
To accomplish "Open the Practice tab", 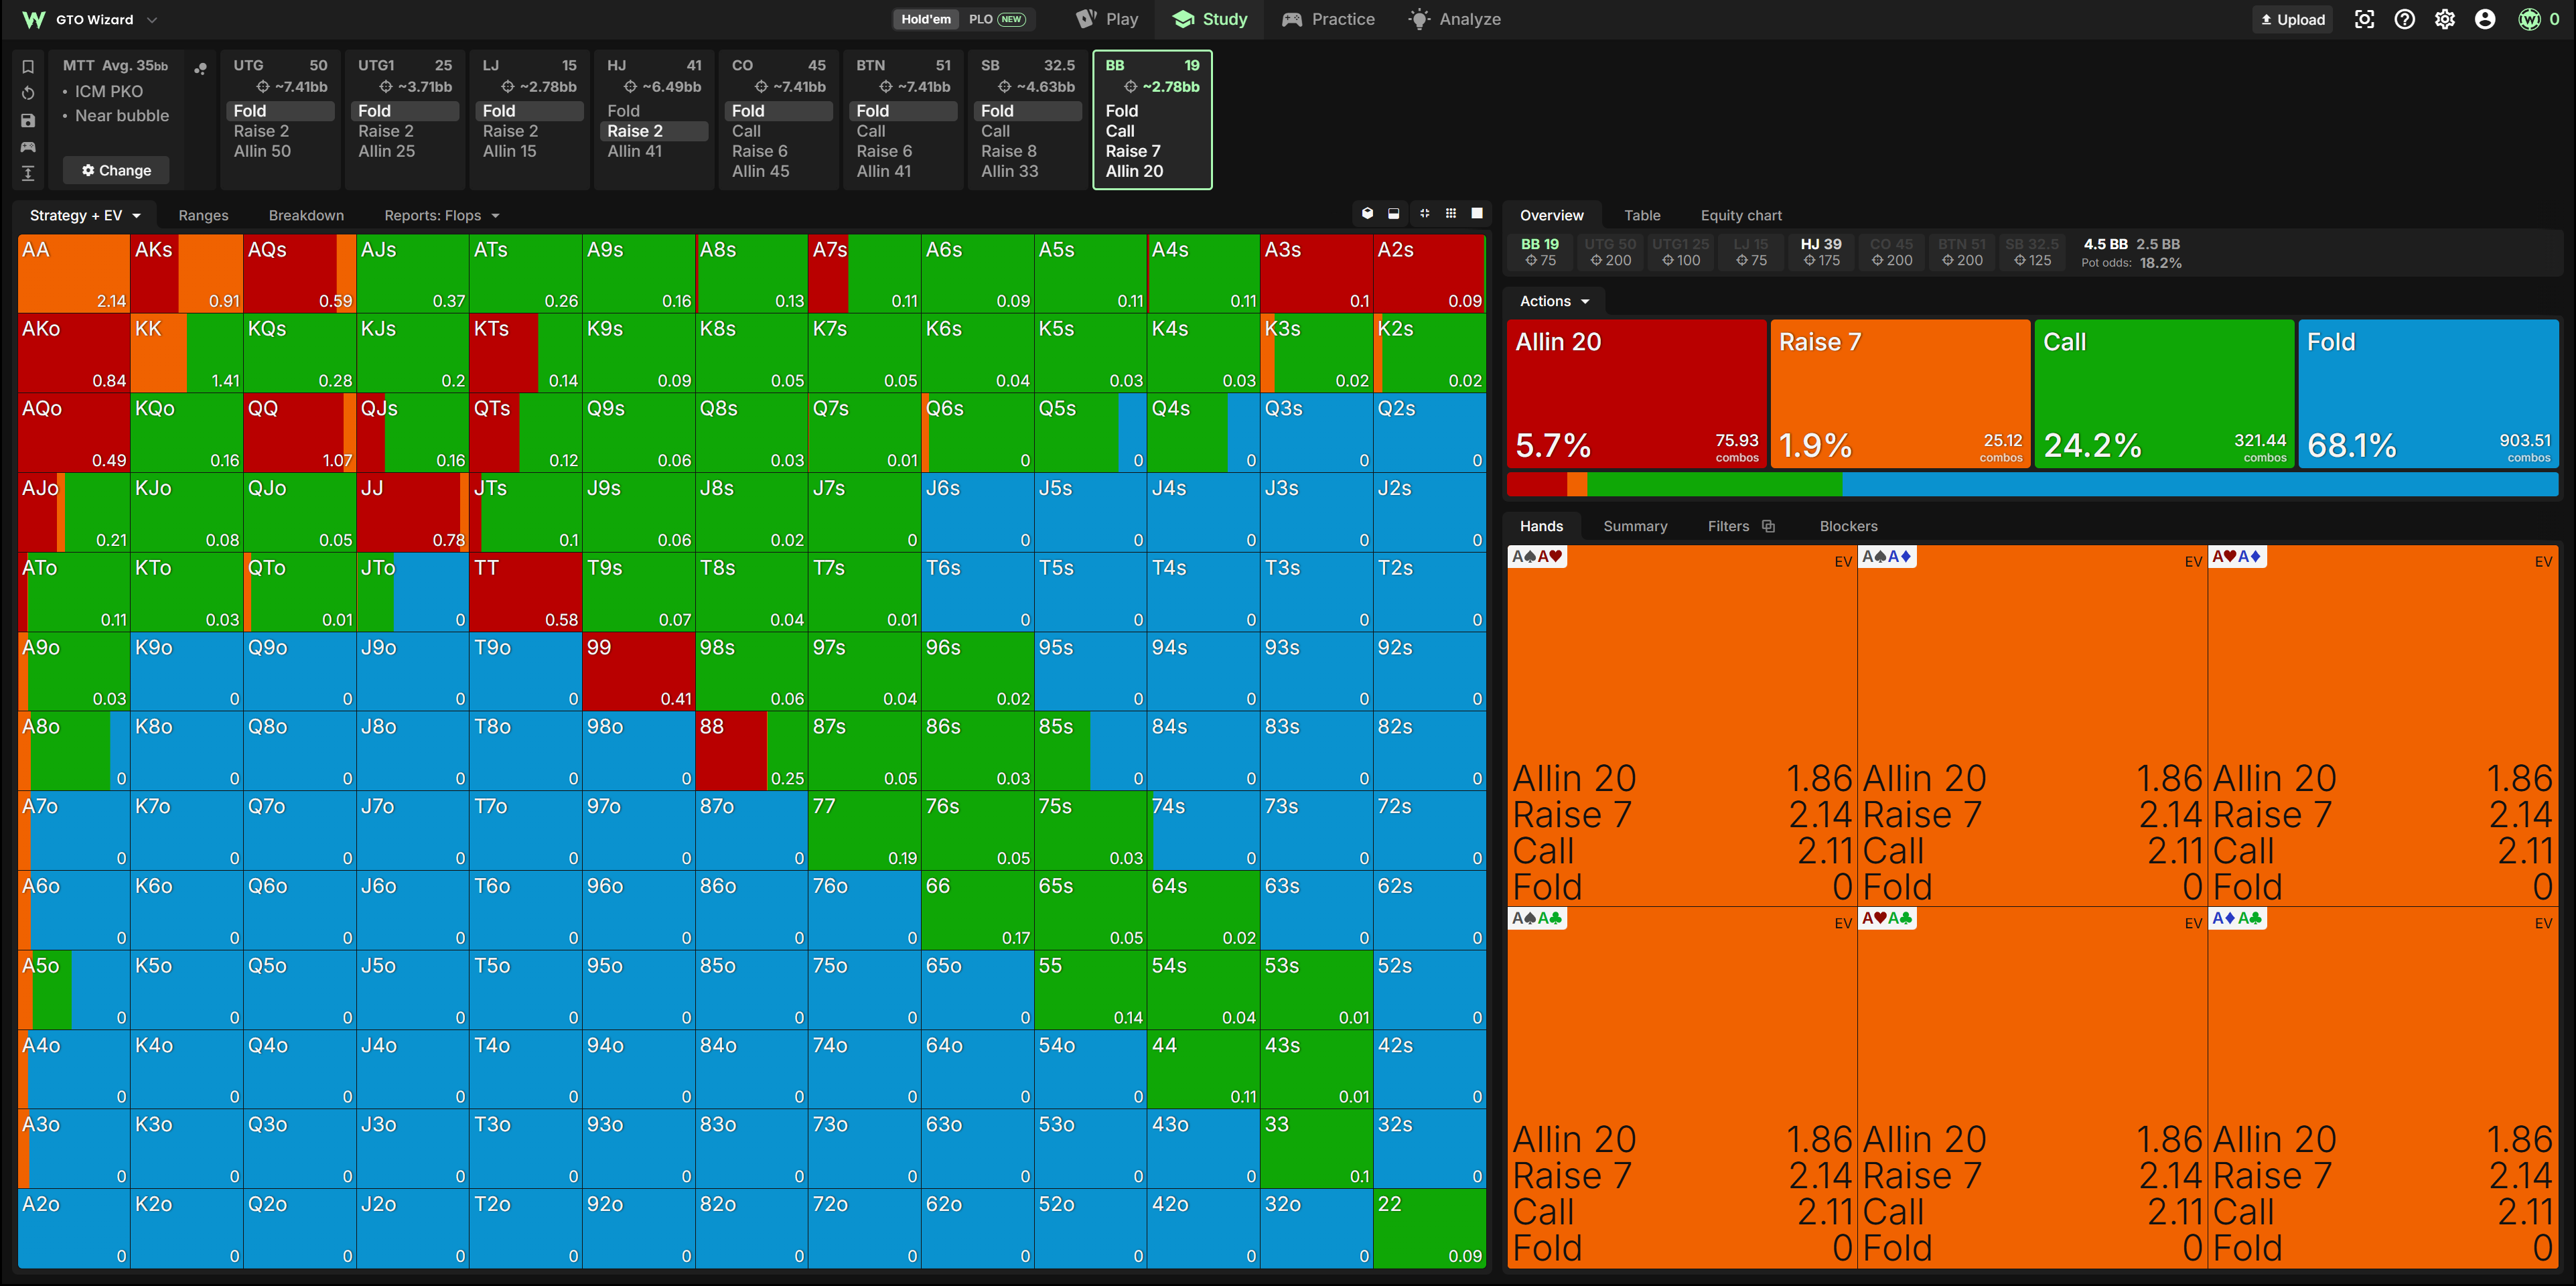I will point(1328,19).
